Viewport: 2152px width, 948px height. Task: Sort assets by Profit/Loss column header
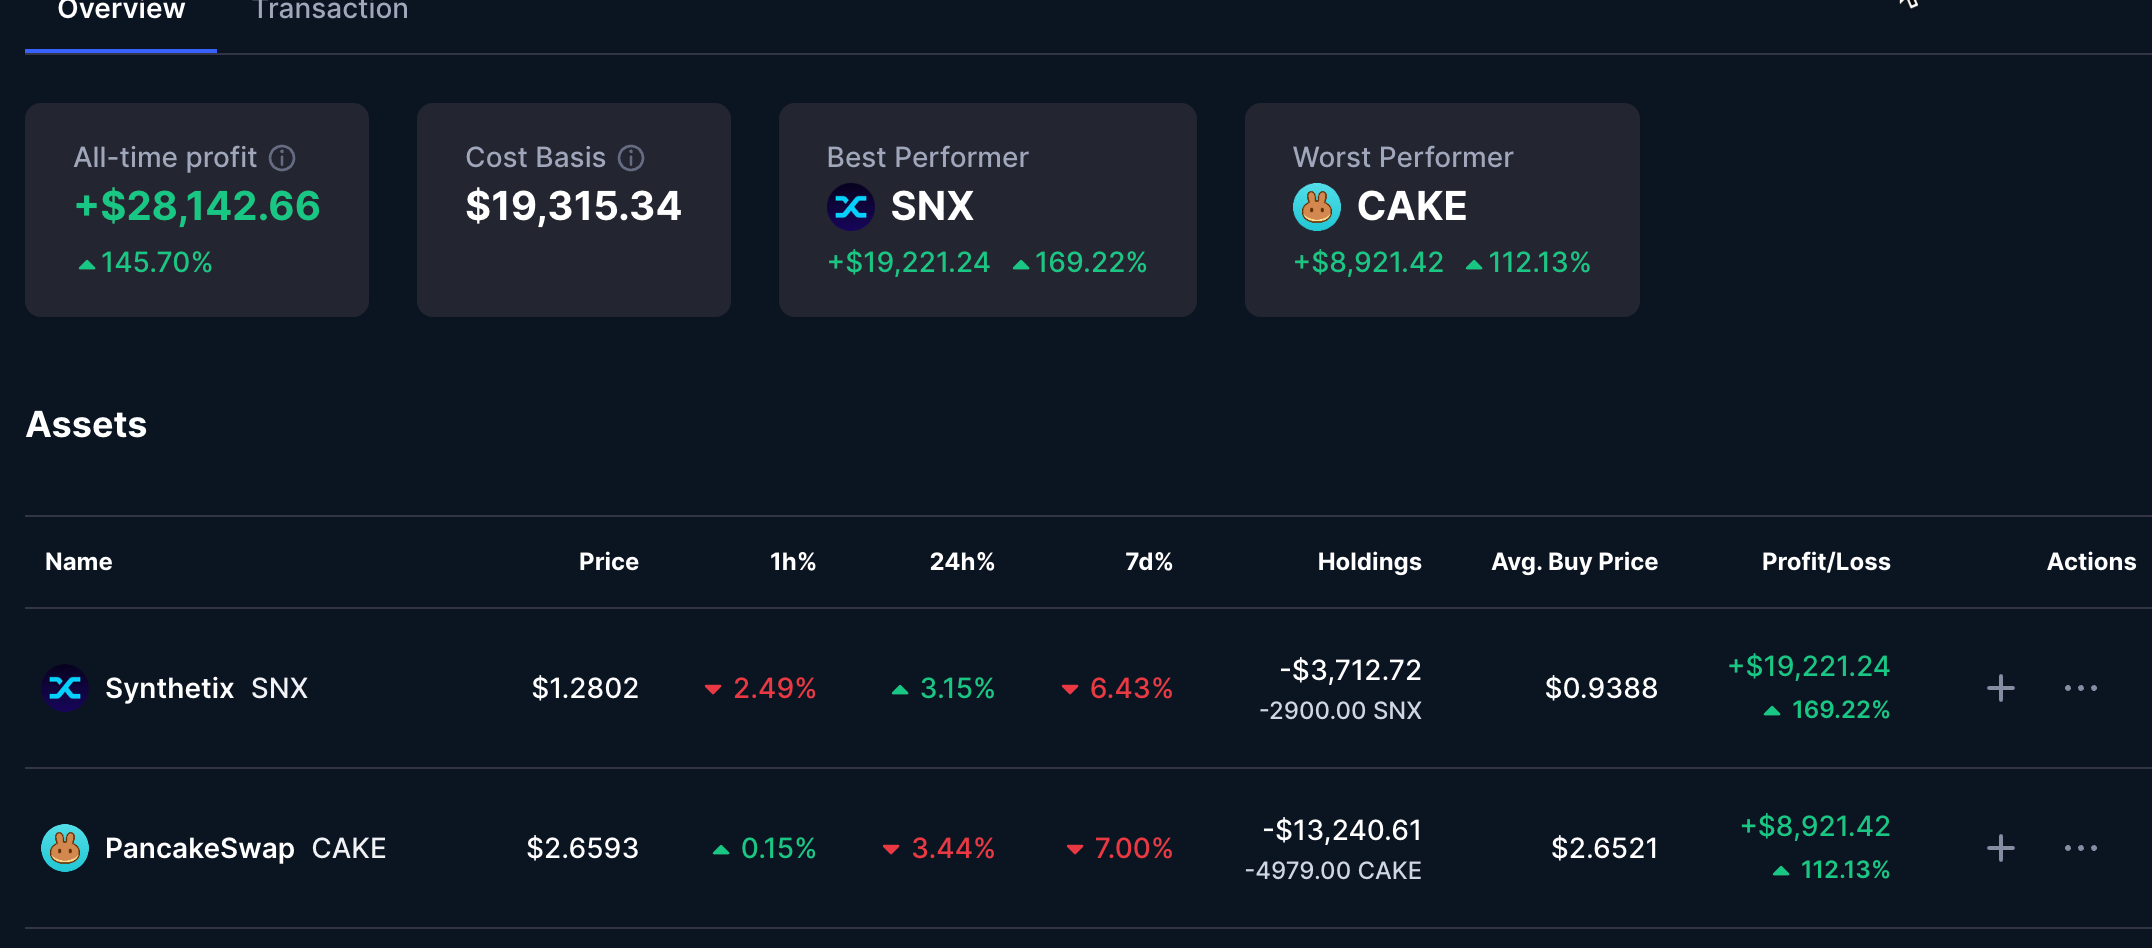pos(1825,562)
